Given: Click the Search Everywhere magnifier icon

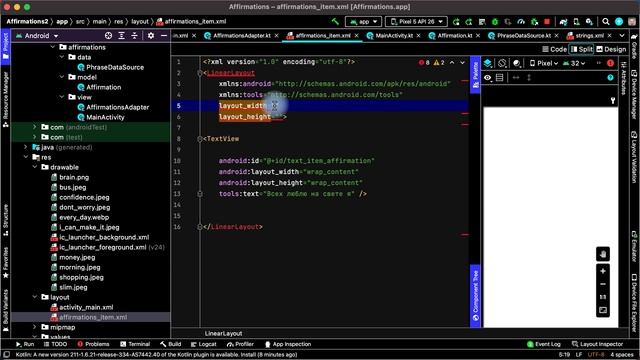Looking at the screenshot, I should (606, 21).
